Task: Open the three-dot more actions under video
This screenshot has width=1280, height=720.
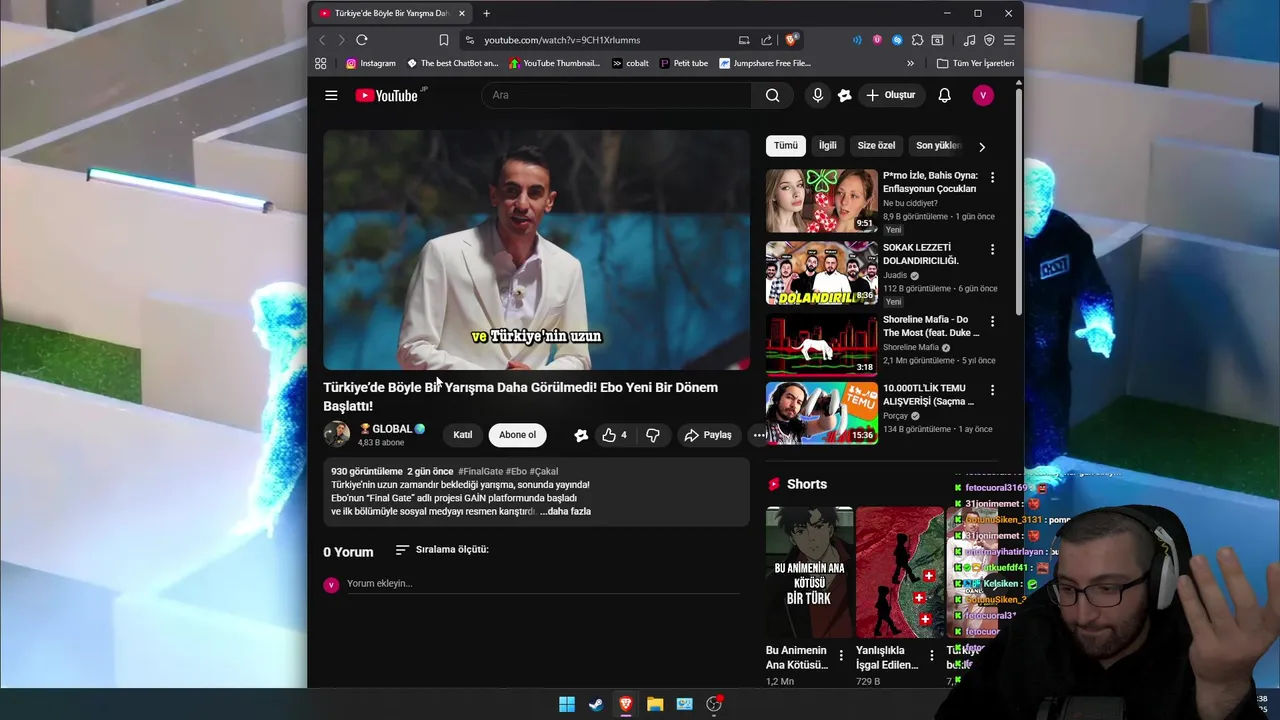Action: (760, 435)
